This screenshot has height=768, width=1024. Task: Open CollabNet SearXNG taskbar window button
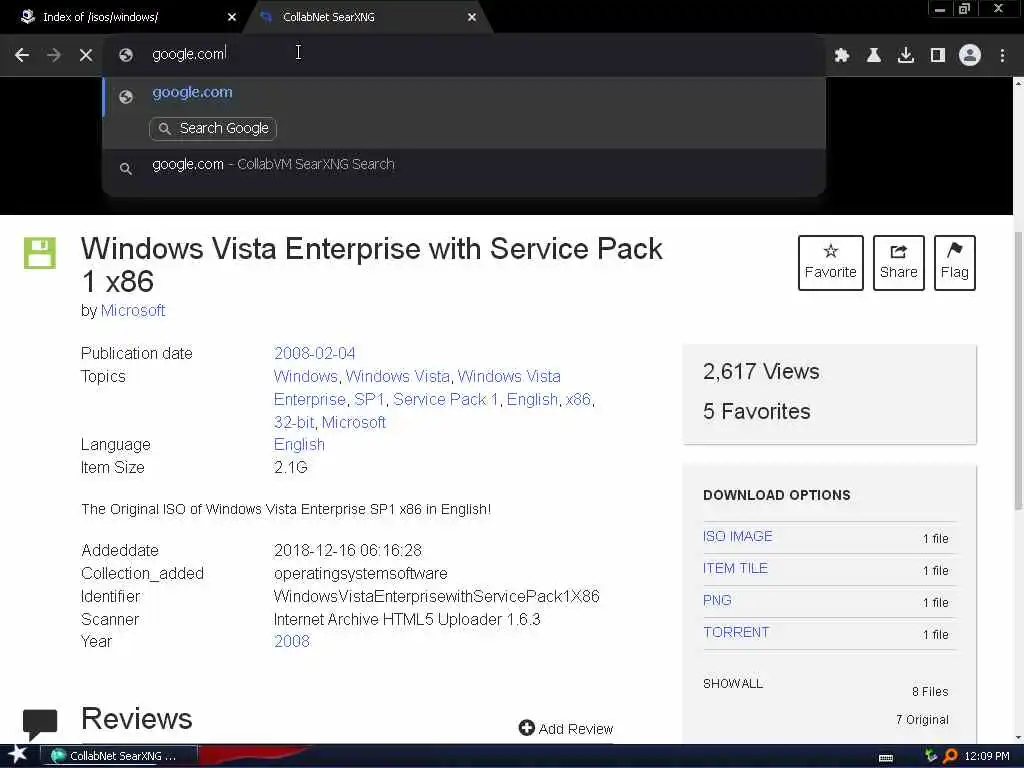click(x=118, y=756)
